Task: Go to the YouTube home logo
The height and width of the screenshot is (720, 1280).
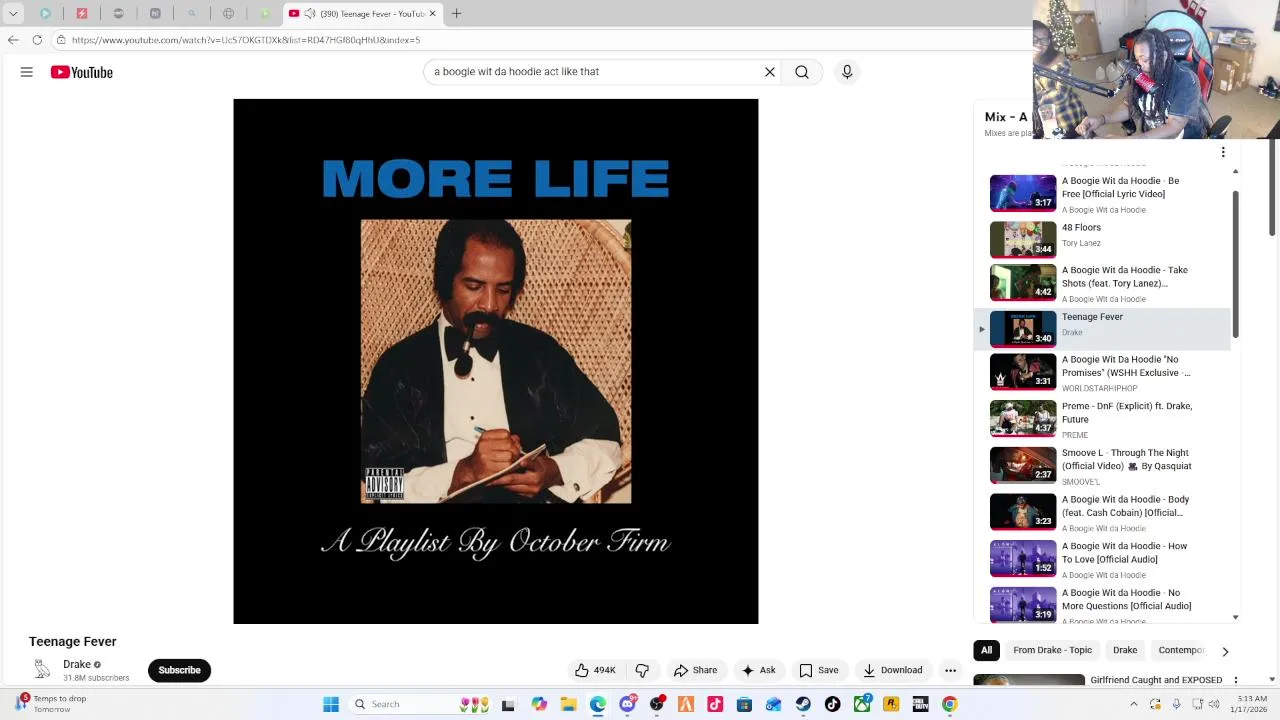Action: click(82, 72)
